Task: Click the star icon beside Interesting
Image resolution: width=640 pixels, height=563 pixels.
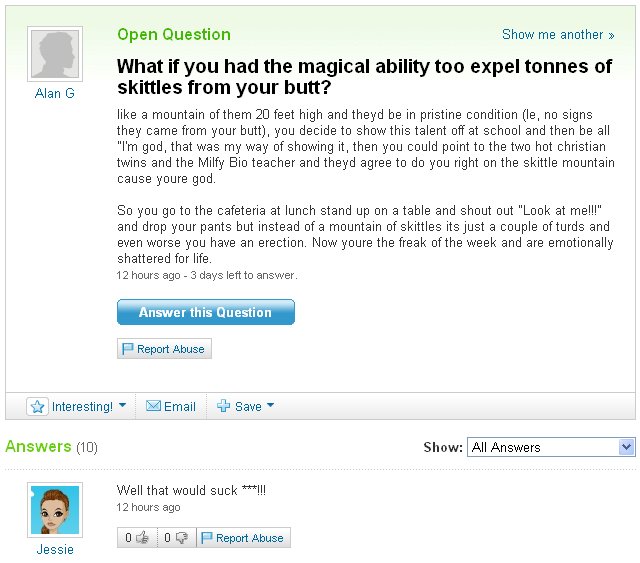Action: 38,407
